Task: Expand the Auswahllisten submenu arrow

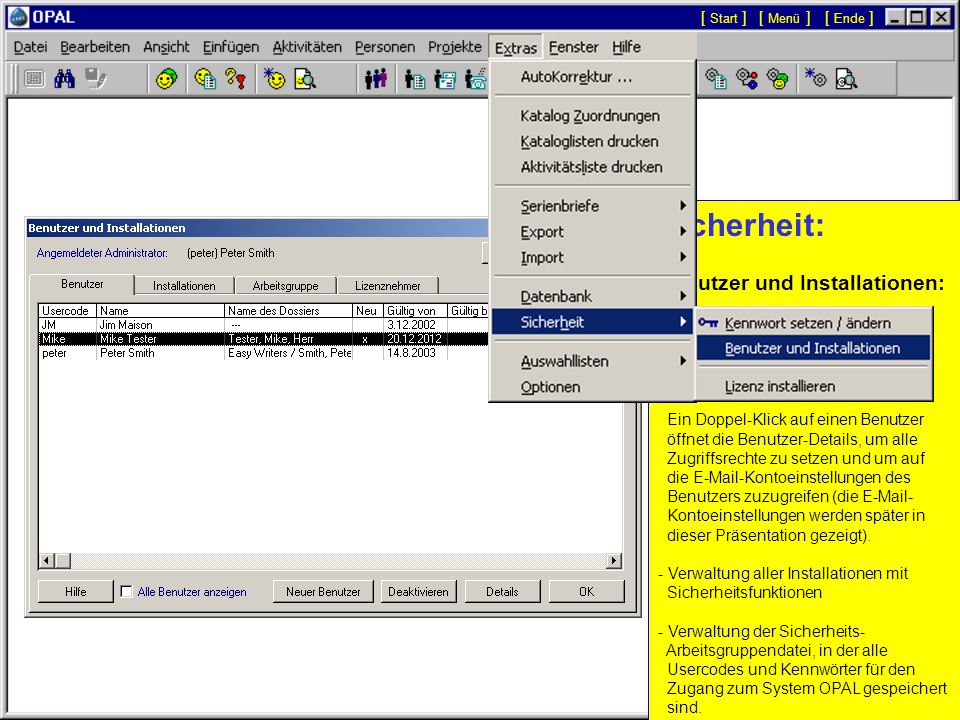Action: tap(683, 361)
